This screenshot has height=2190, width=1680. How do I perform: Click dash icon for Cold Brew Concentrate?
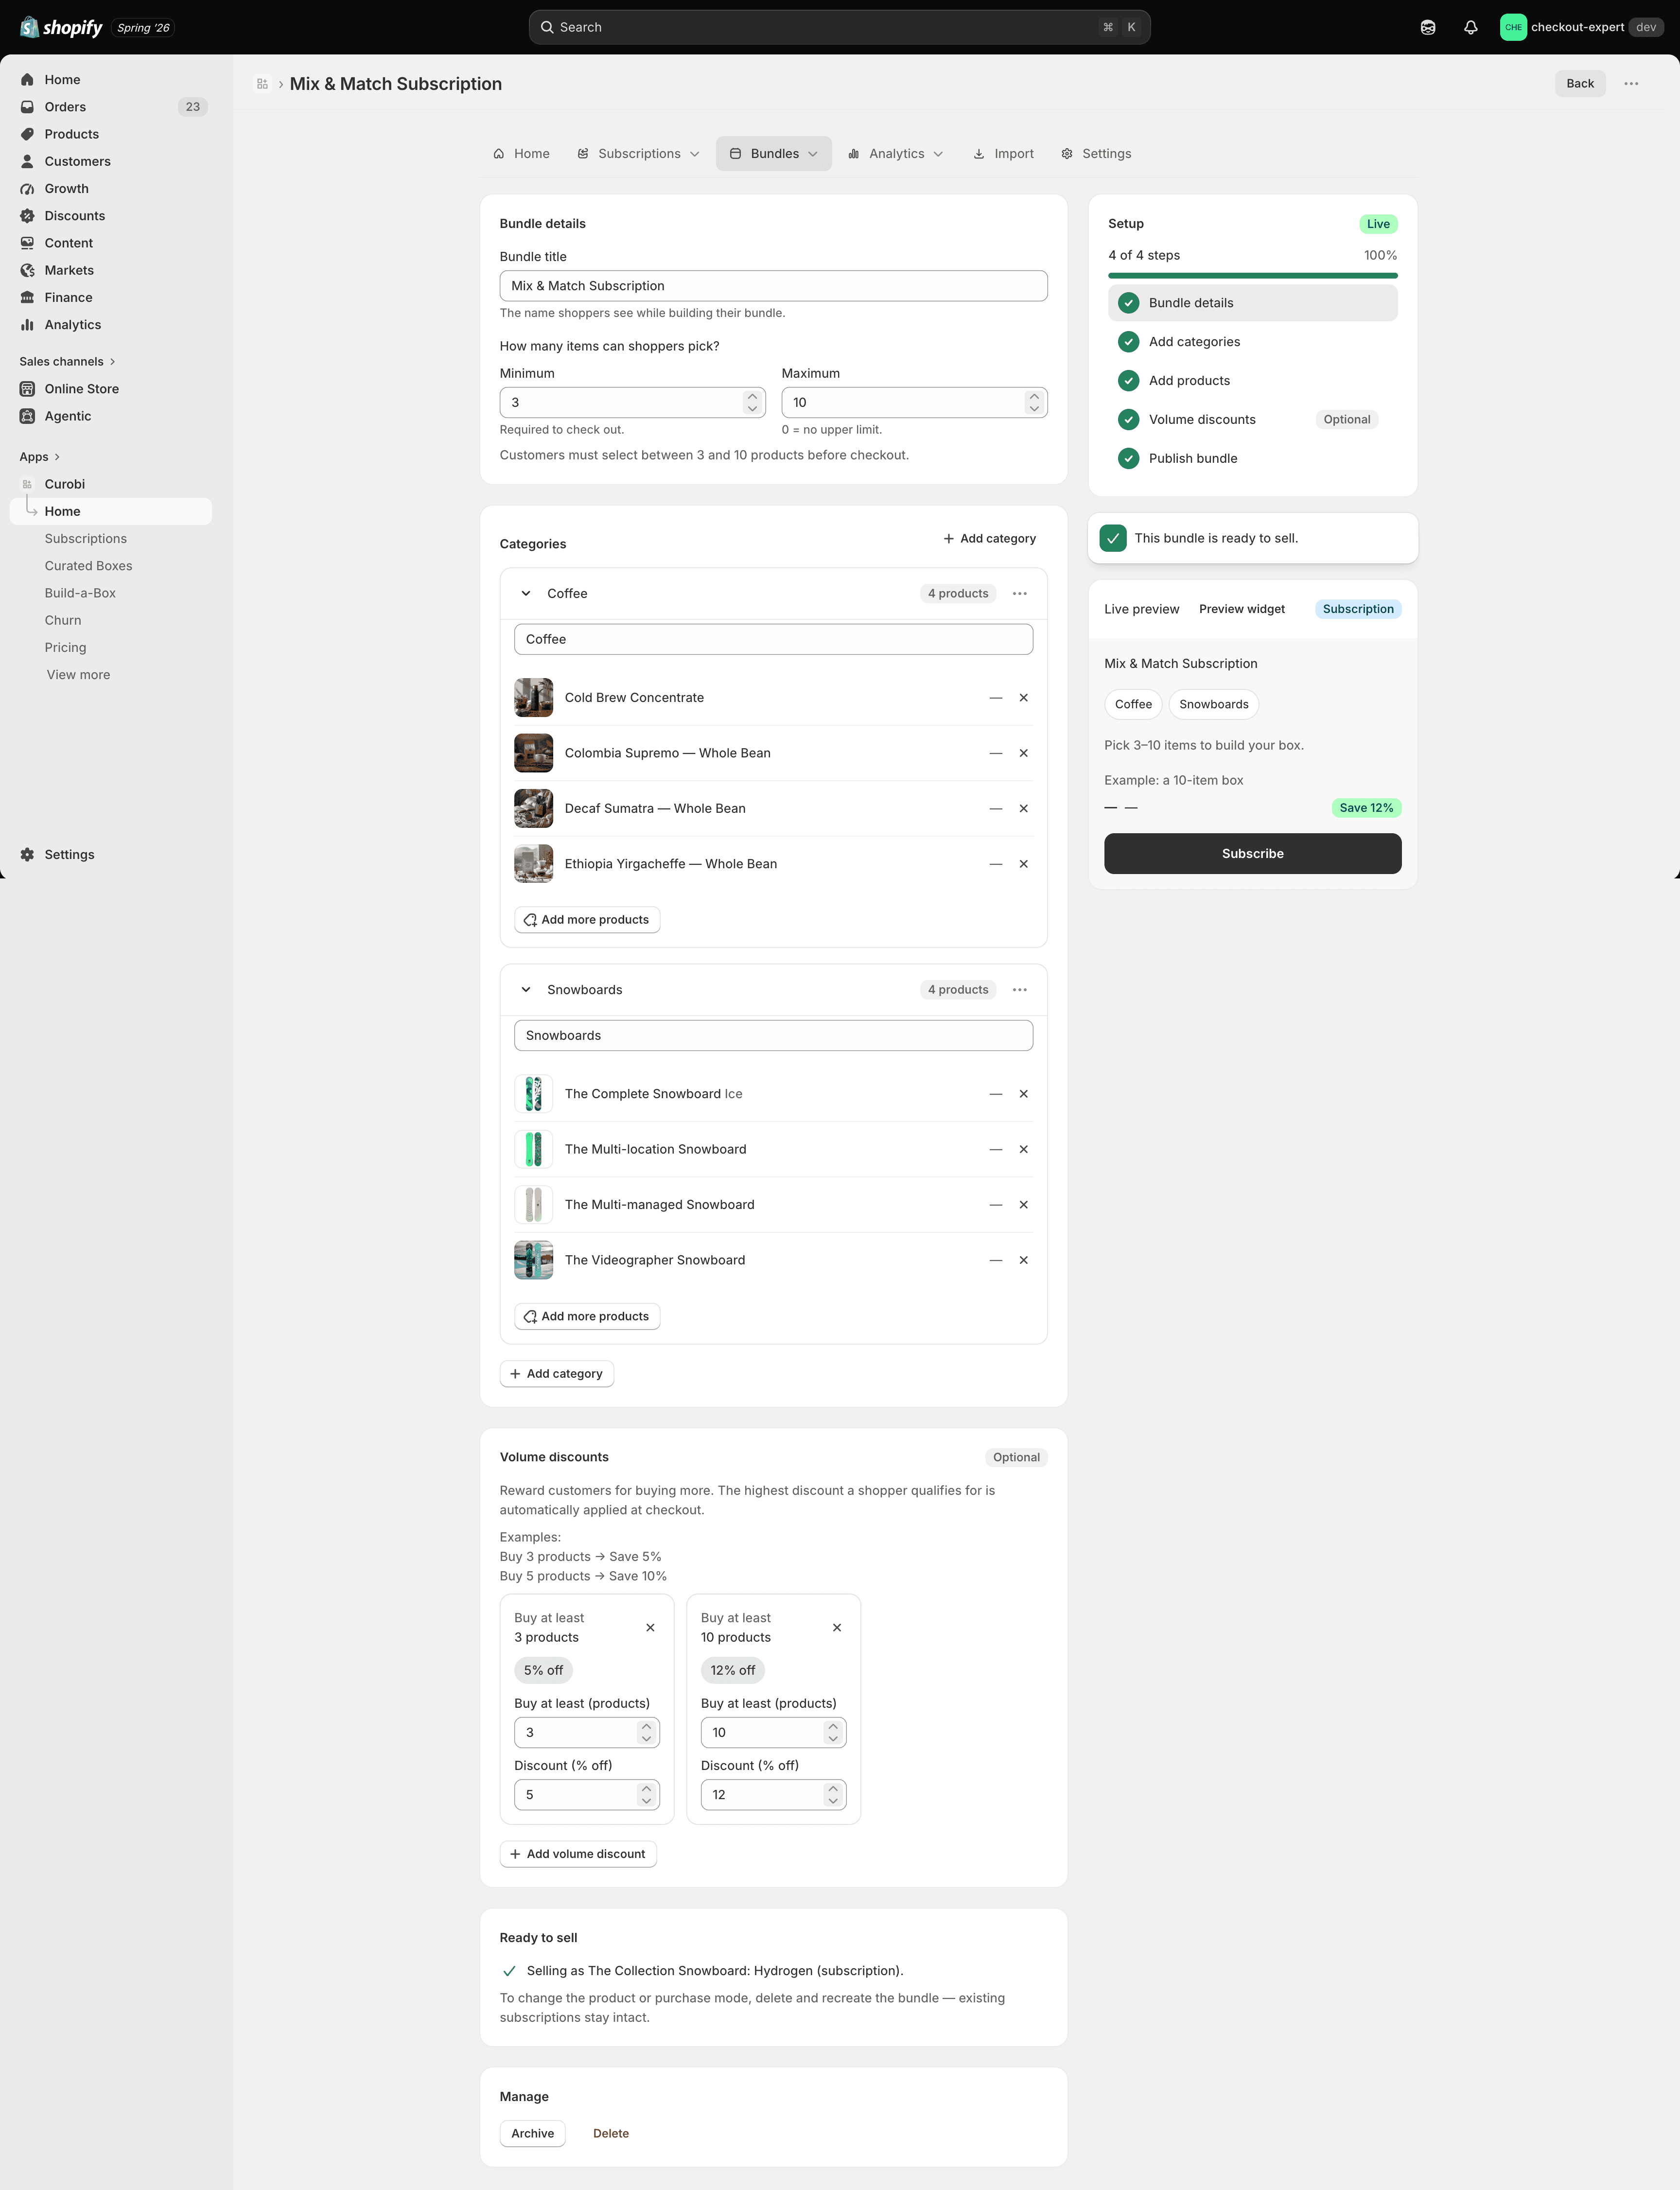tap(995, 698)
